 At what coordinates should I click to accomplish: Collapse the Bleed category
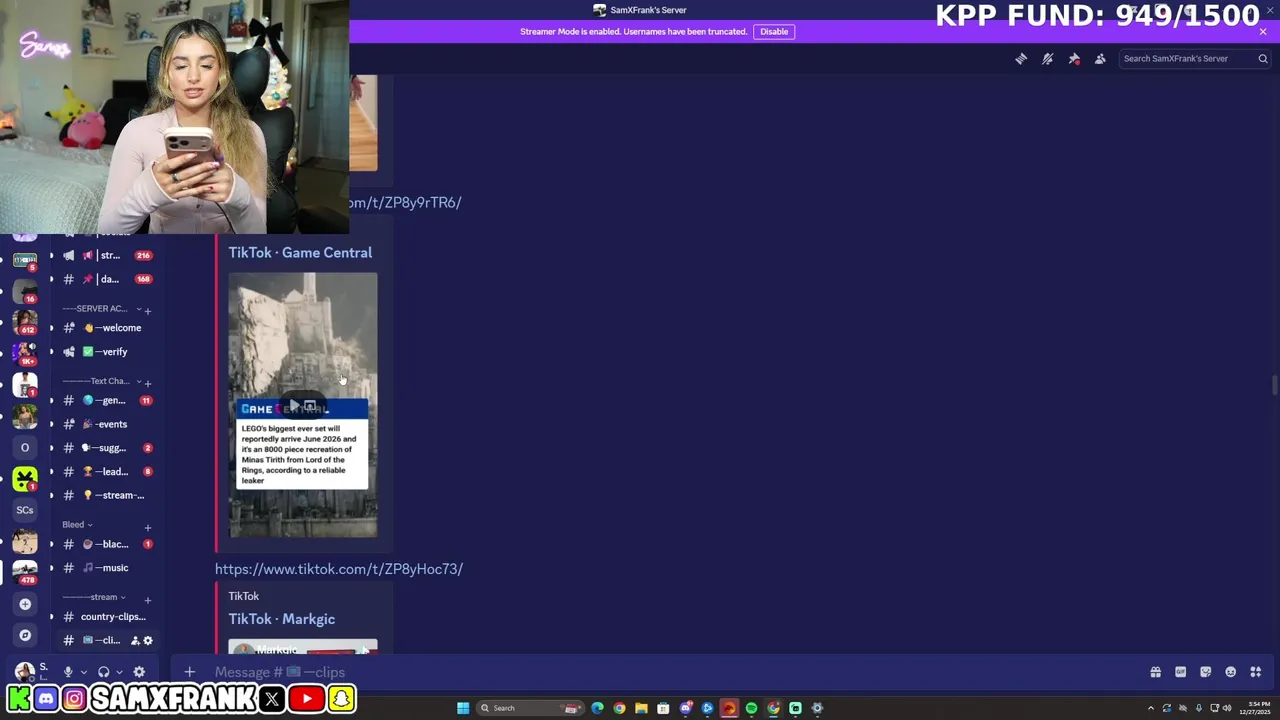pyautogui.click(x=77, y=524)
